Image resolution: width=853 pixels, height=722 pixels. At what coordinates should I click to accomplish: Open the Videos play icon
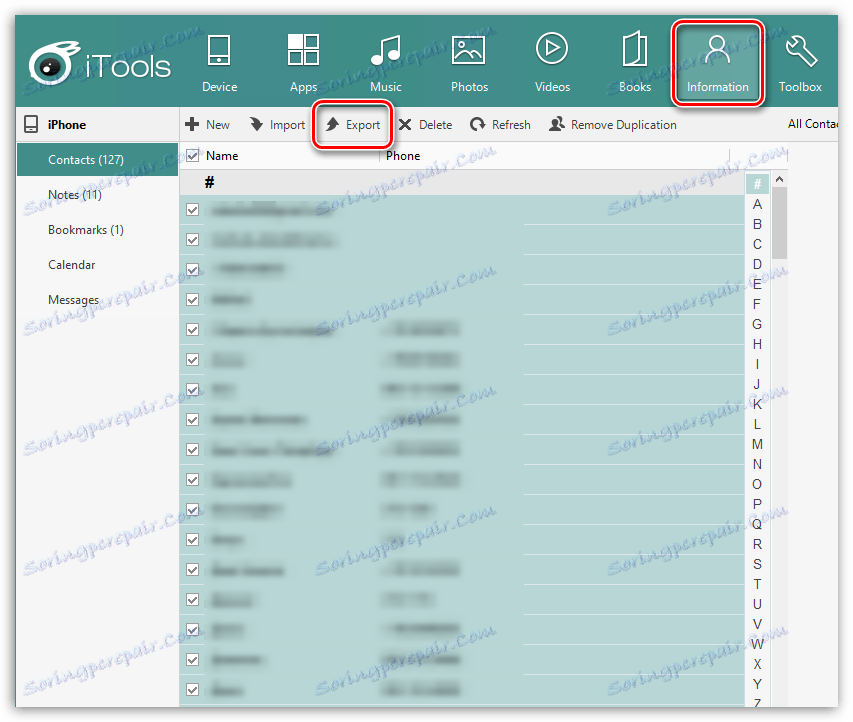pos(552,49)
